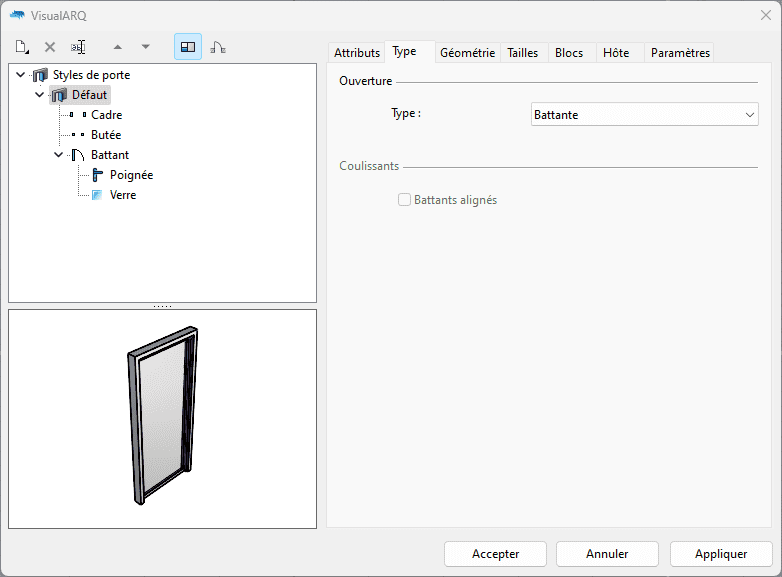Toggle the preview panel layout button
Viewport: 782px width, 577px height.
188,47
